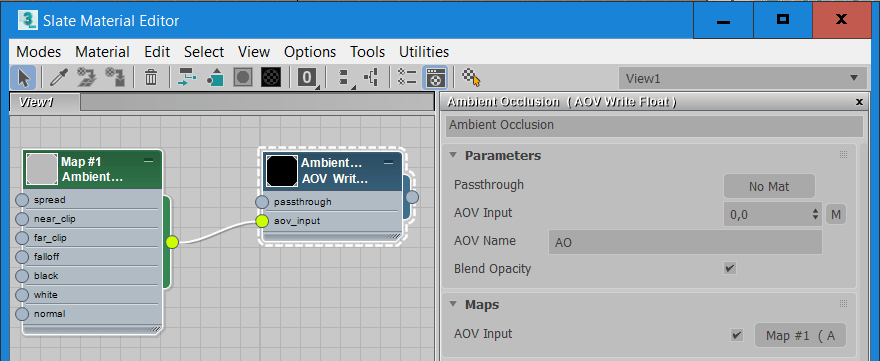Uncheck the Blend Opacity checkbox
The width and height of the screenshot is (880, 361).
[x=730, y=268]
